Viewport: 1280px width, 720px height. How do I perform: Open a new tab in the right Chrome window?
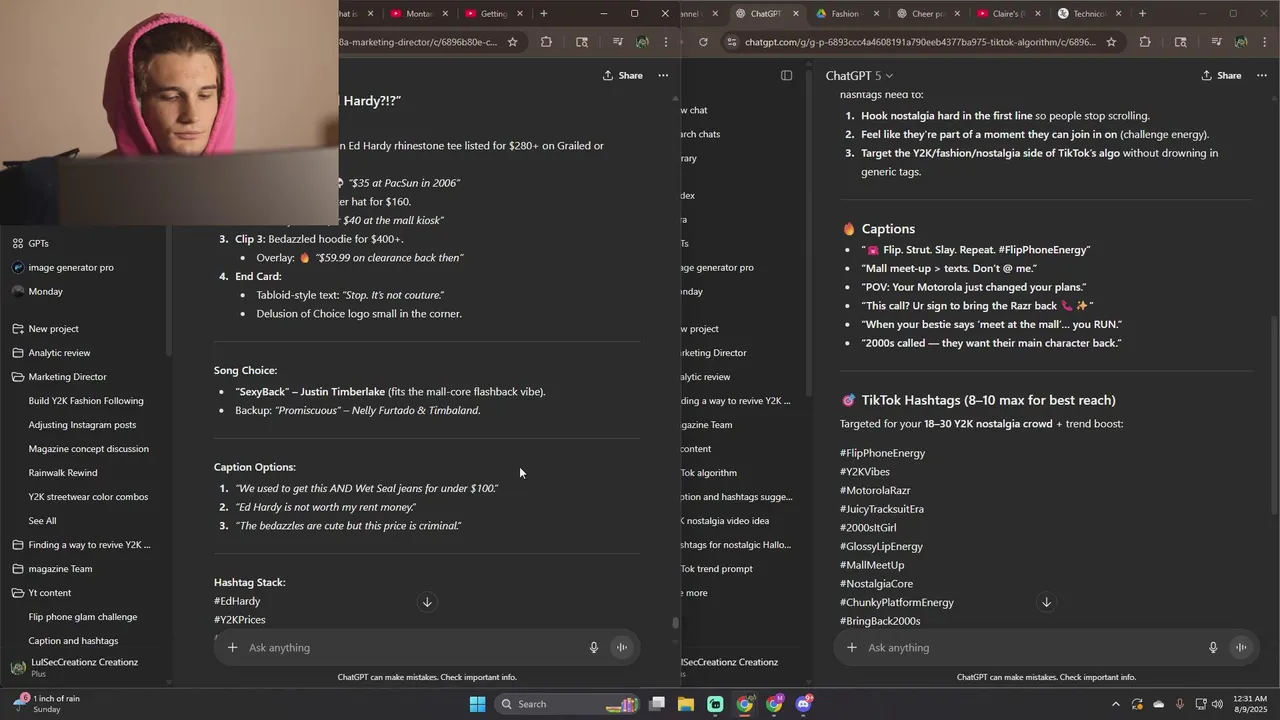[1142, 14]
